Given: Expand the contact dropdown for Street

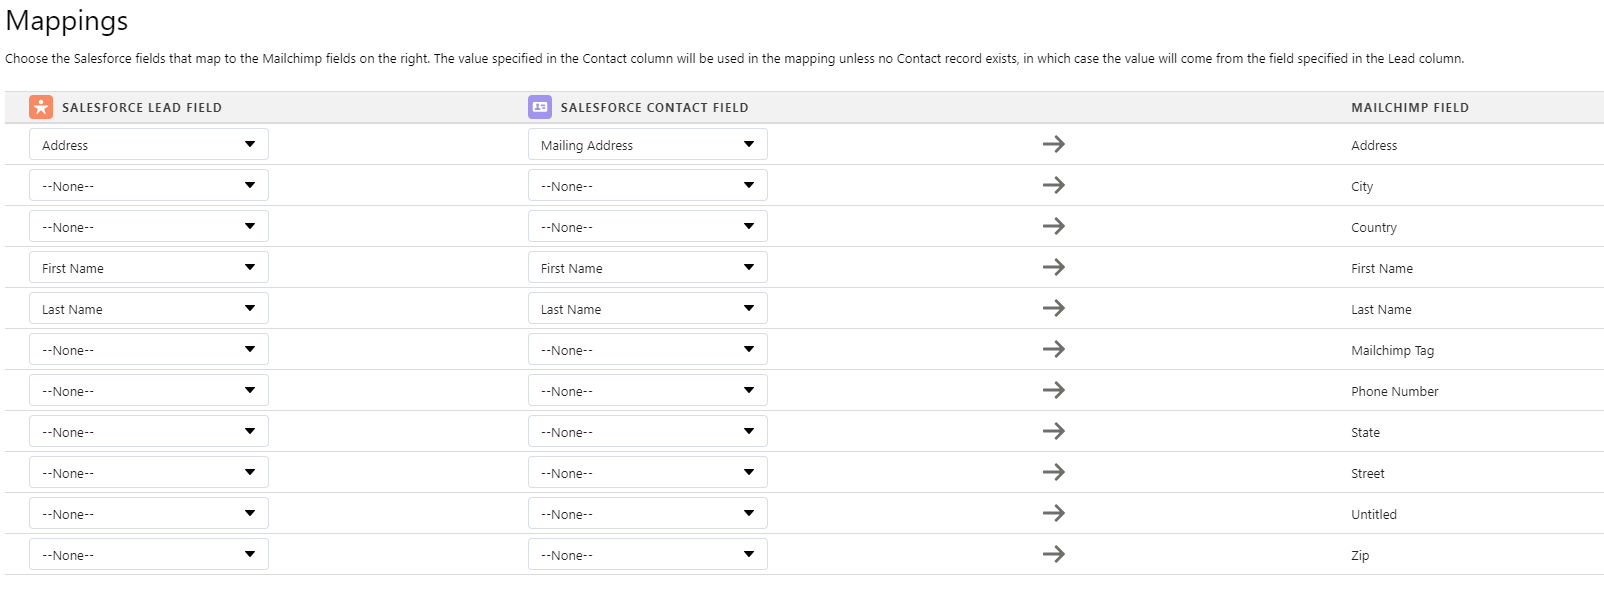Looking at the screenshot, I should [648, 472].
